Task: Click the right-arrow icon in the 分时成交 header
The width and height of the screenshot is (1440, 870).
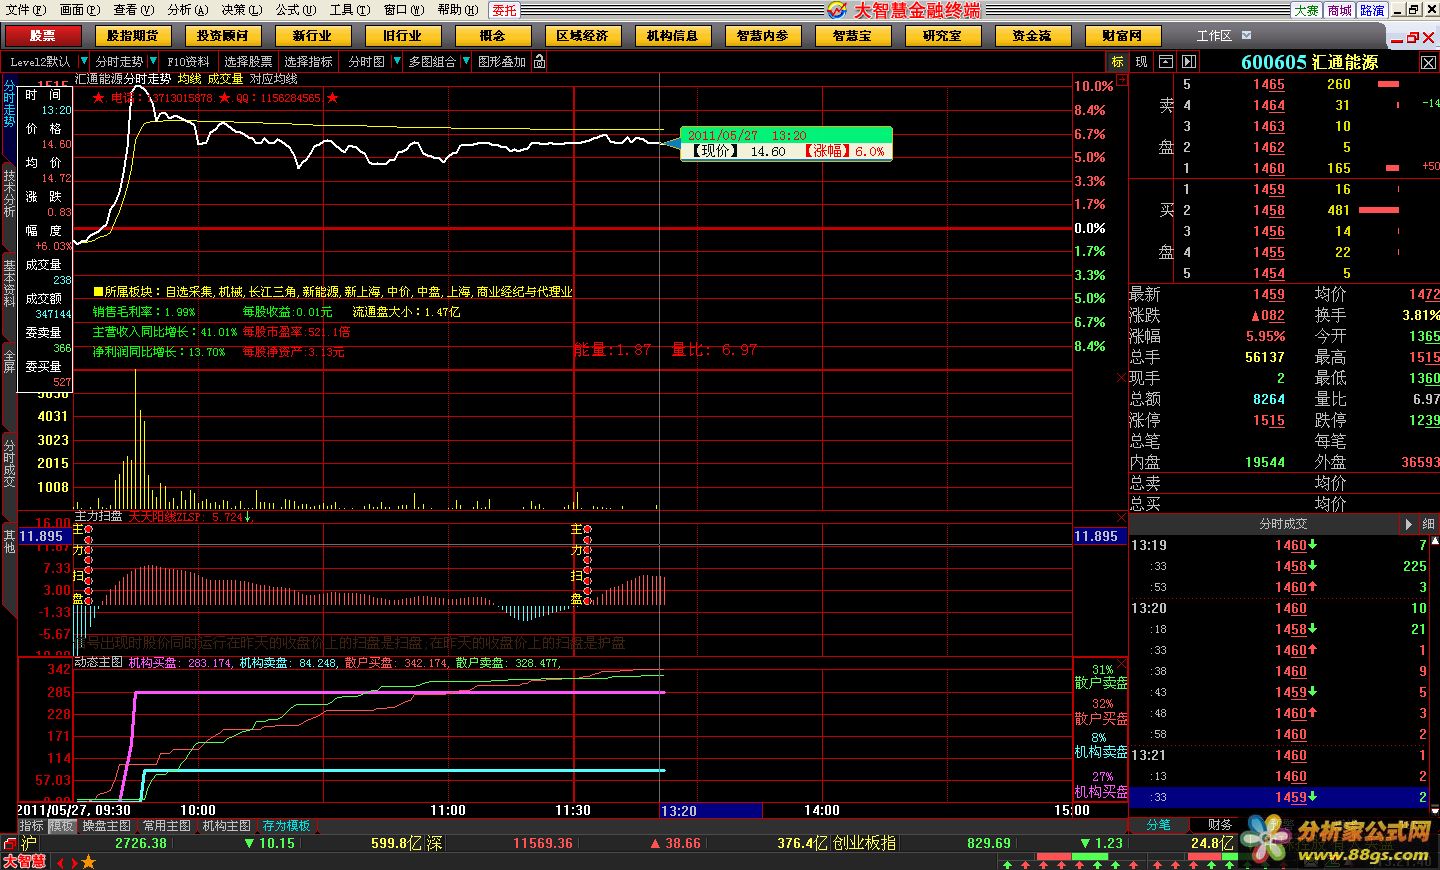Action: (x=1409, y=524)
